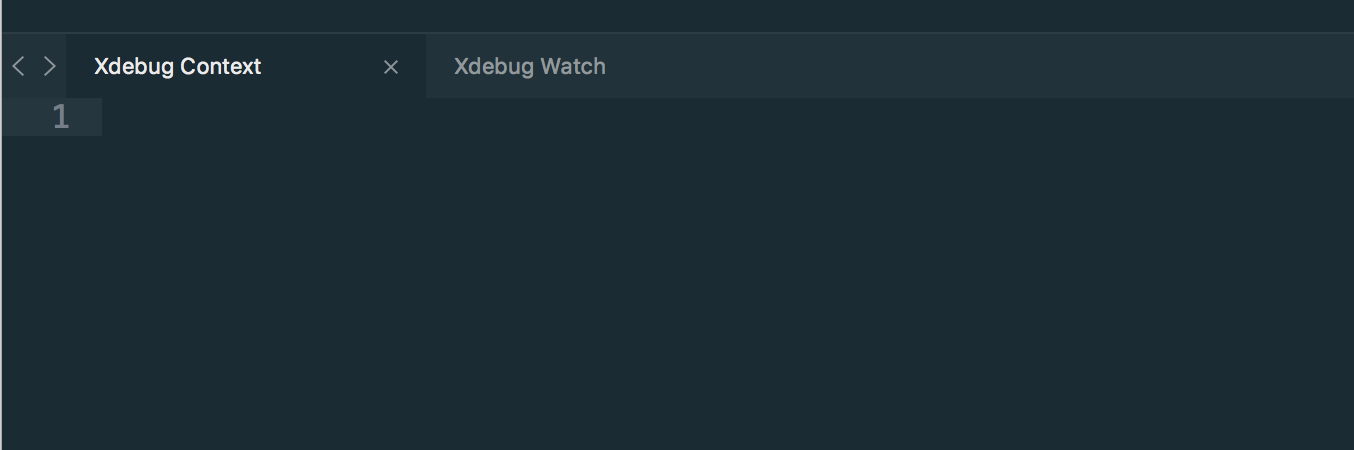Select the Xdebug Context tab
1354x450 pixels.
246,66
